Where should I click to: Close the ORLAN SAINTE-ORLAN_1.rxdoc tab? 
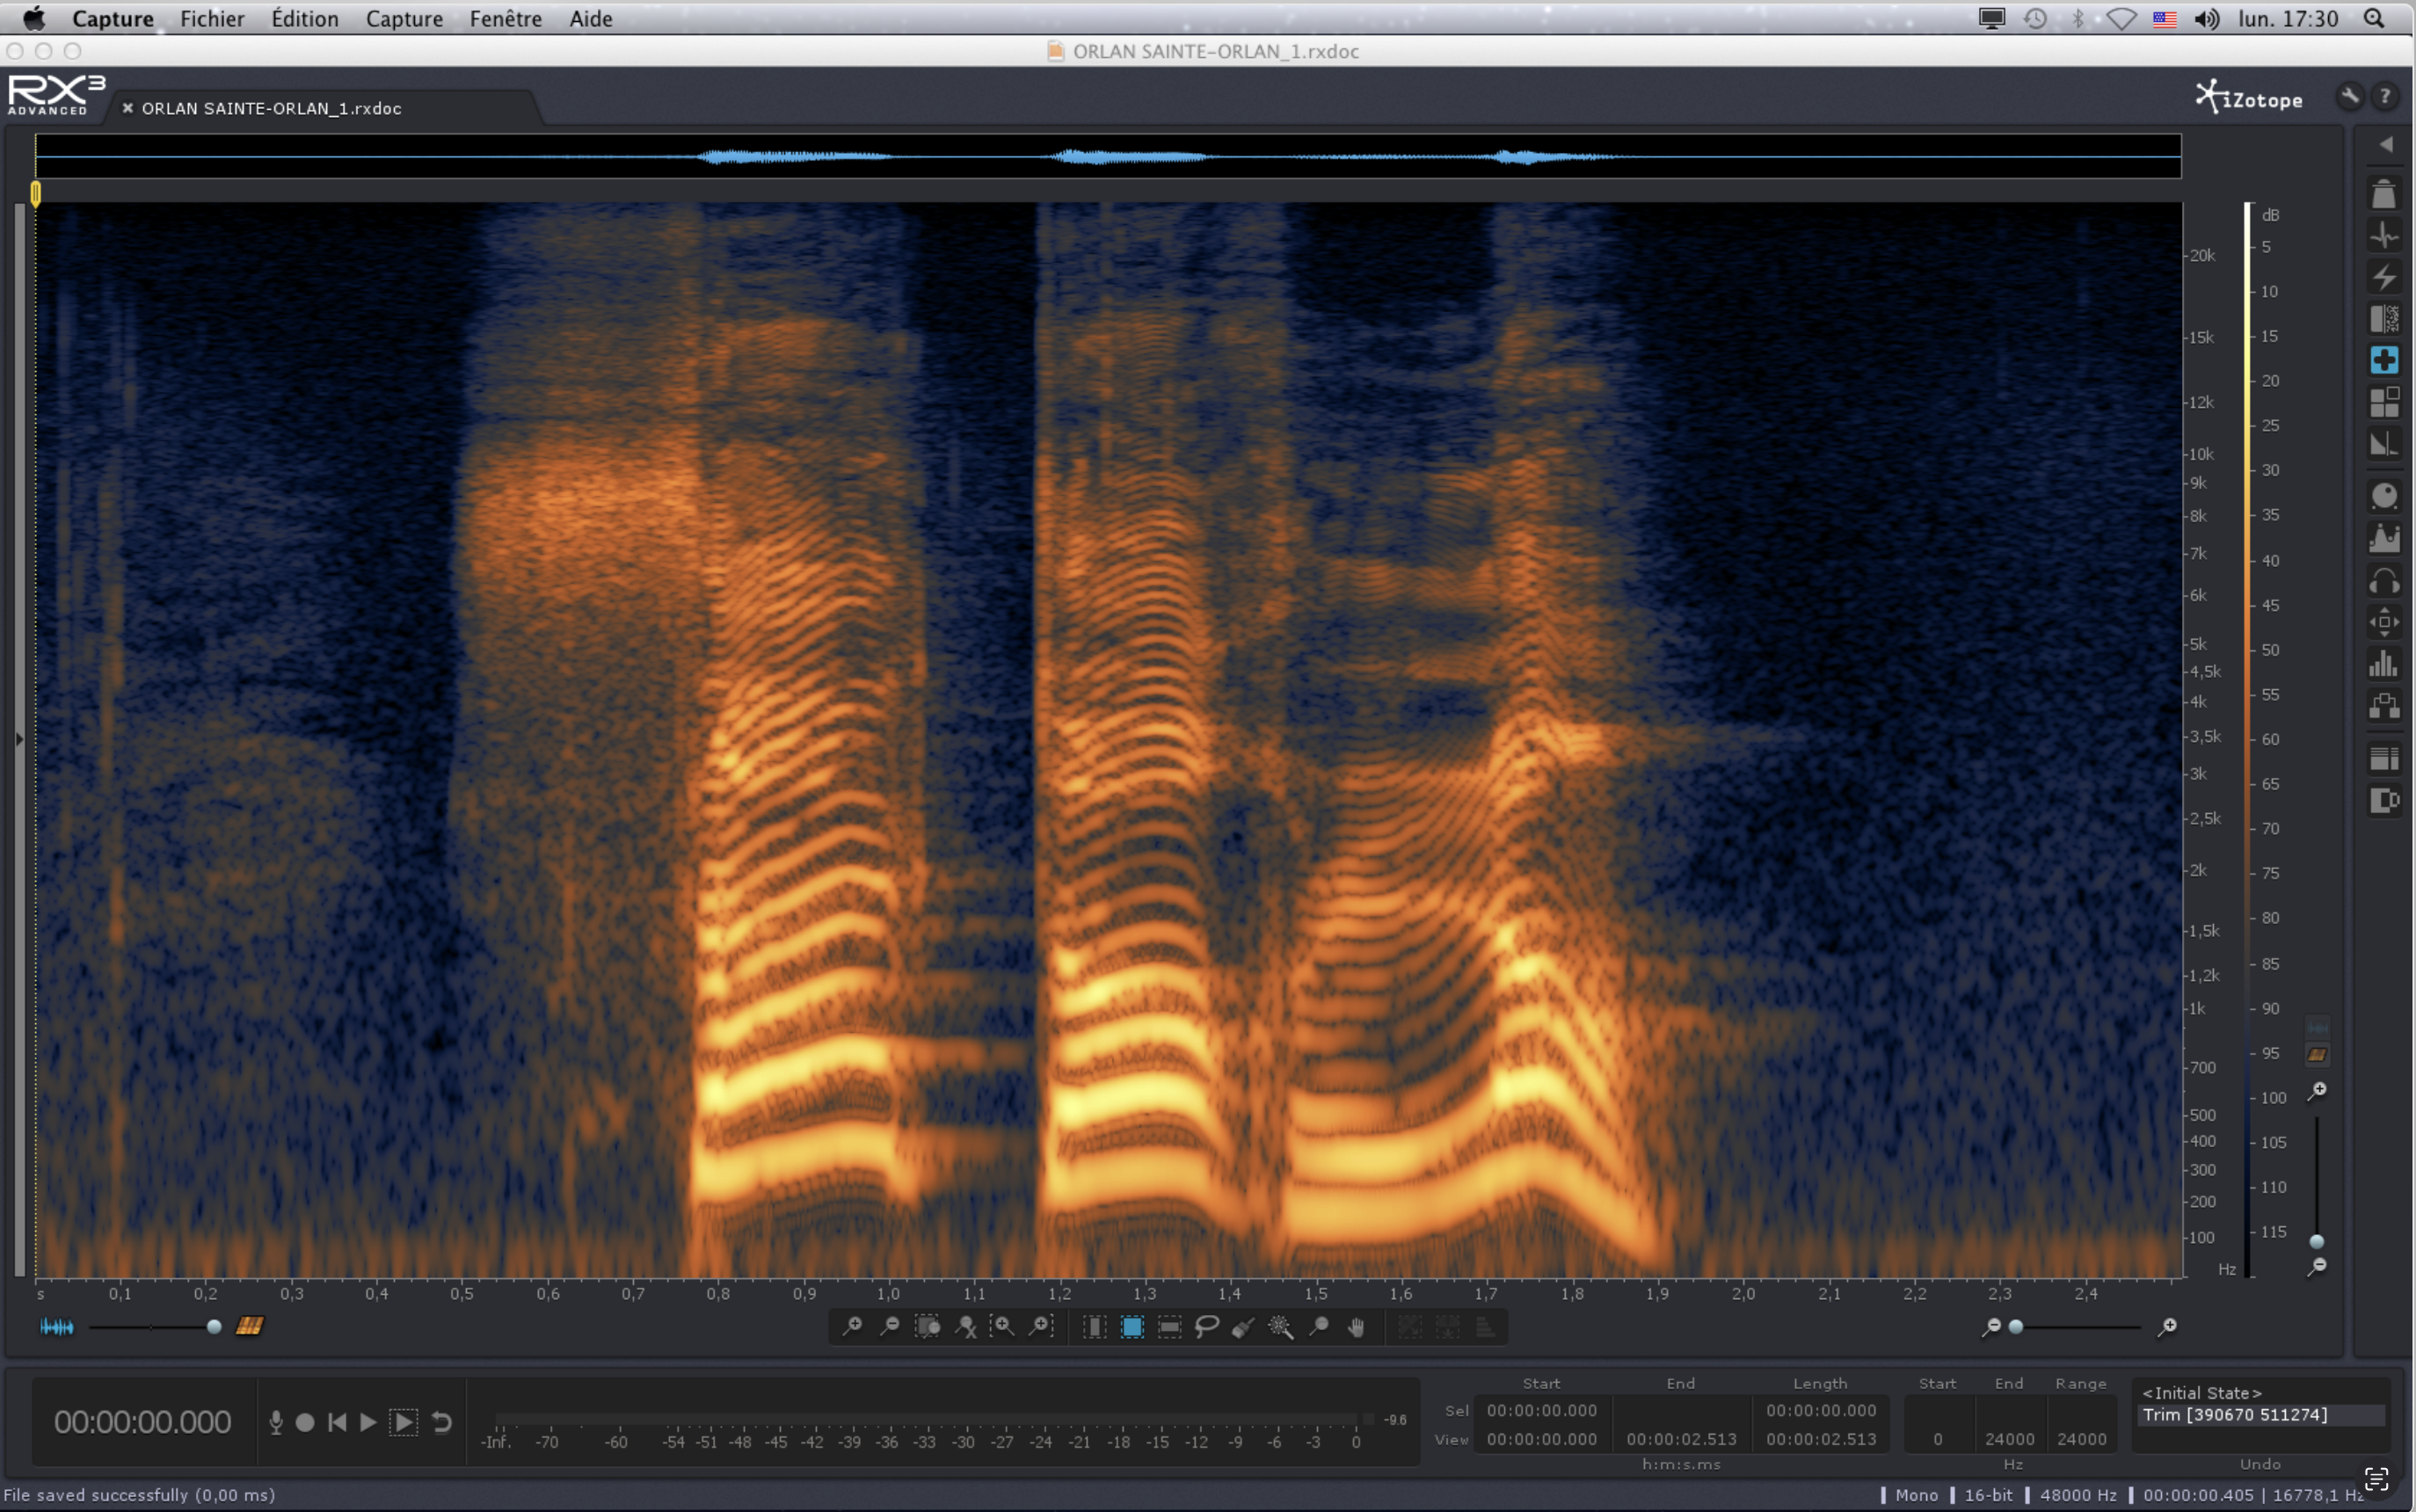coord(128,108)
